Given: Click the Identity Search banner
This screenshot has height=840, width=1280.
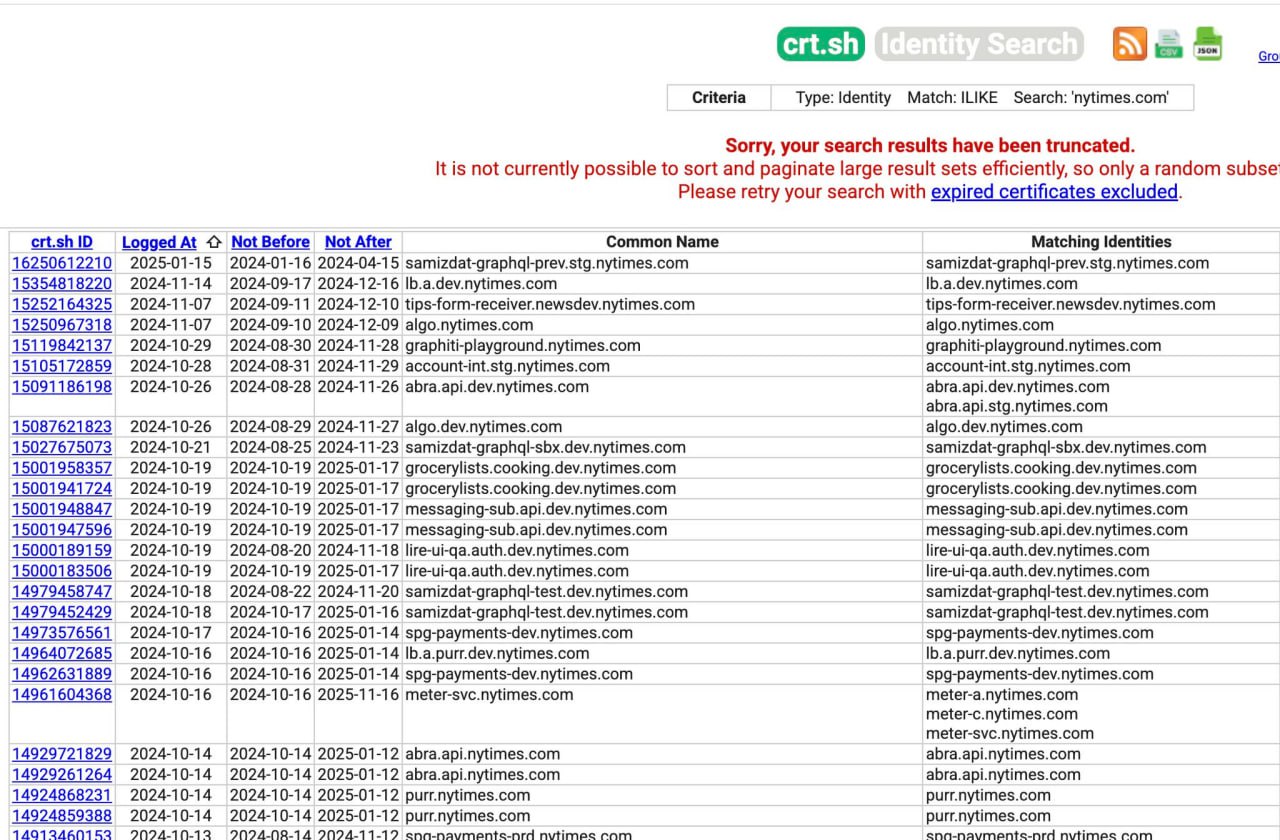Looking at the screenshot, I should [x=979, y=44].
